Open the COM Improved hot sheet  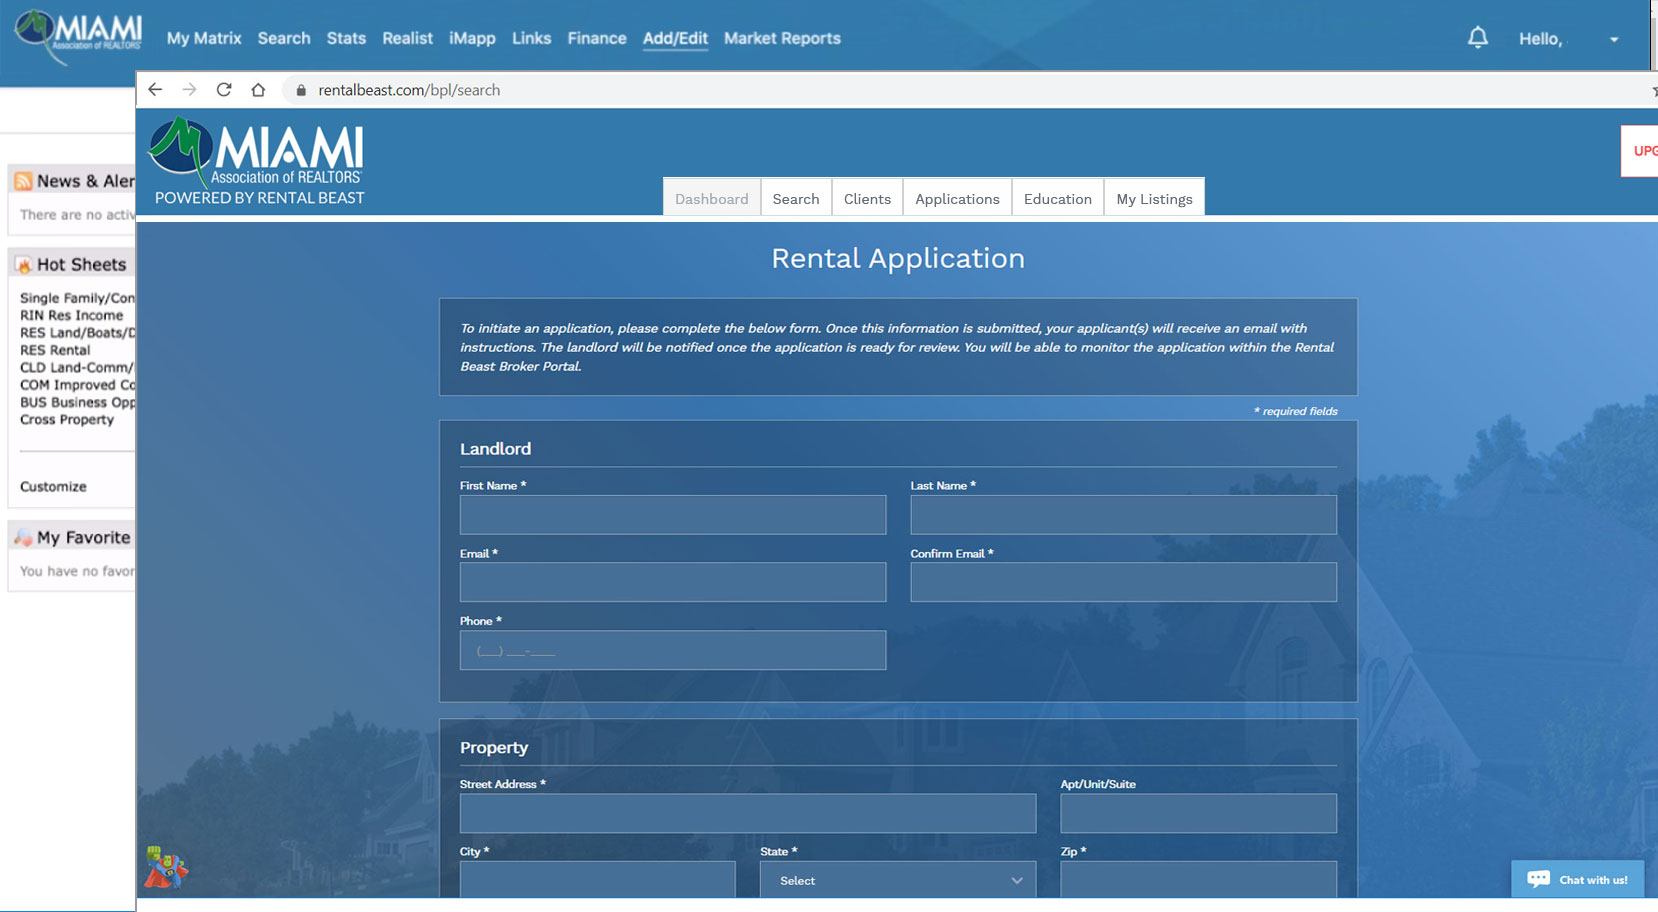point(77,385)
